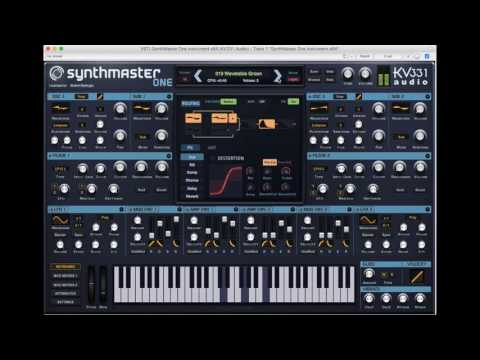480x360 pixels.
Task: Choose the LFO 2 sine waveform icon
Action: (368, 220)
